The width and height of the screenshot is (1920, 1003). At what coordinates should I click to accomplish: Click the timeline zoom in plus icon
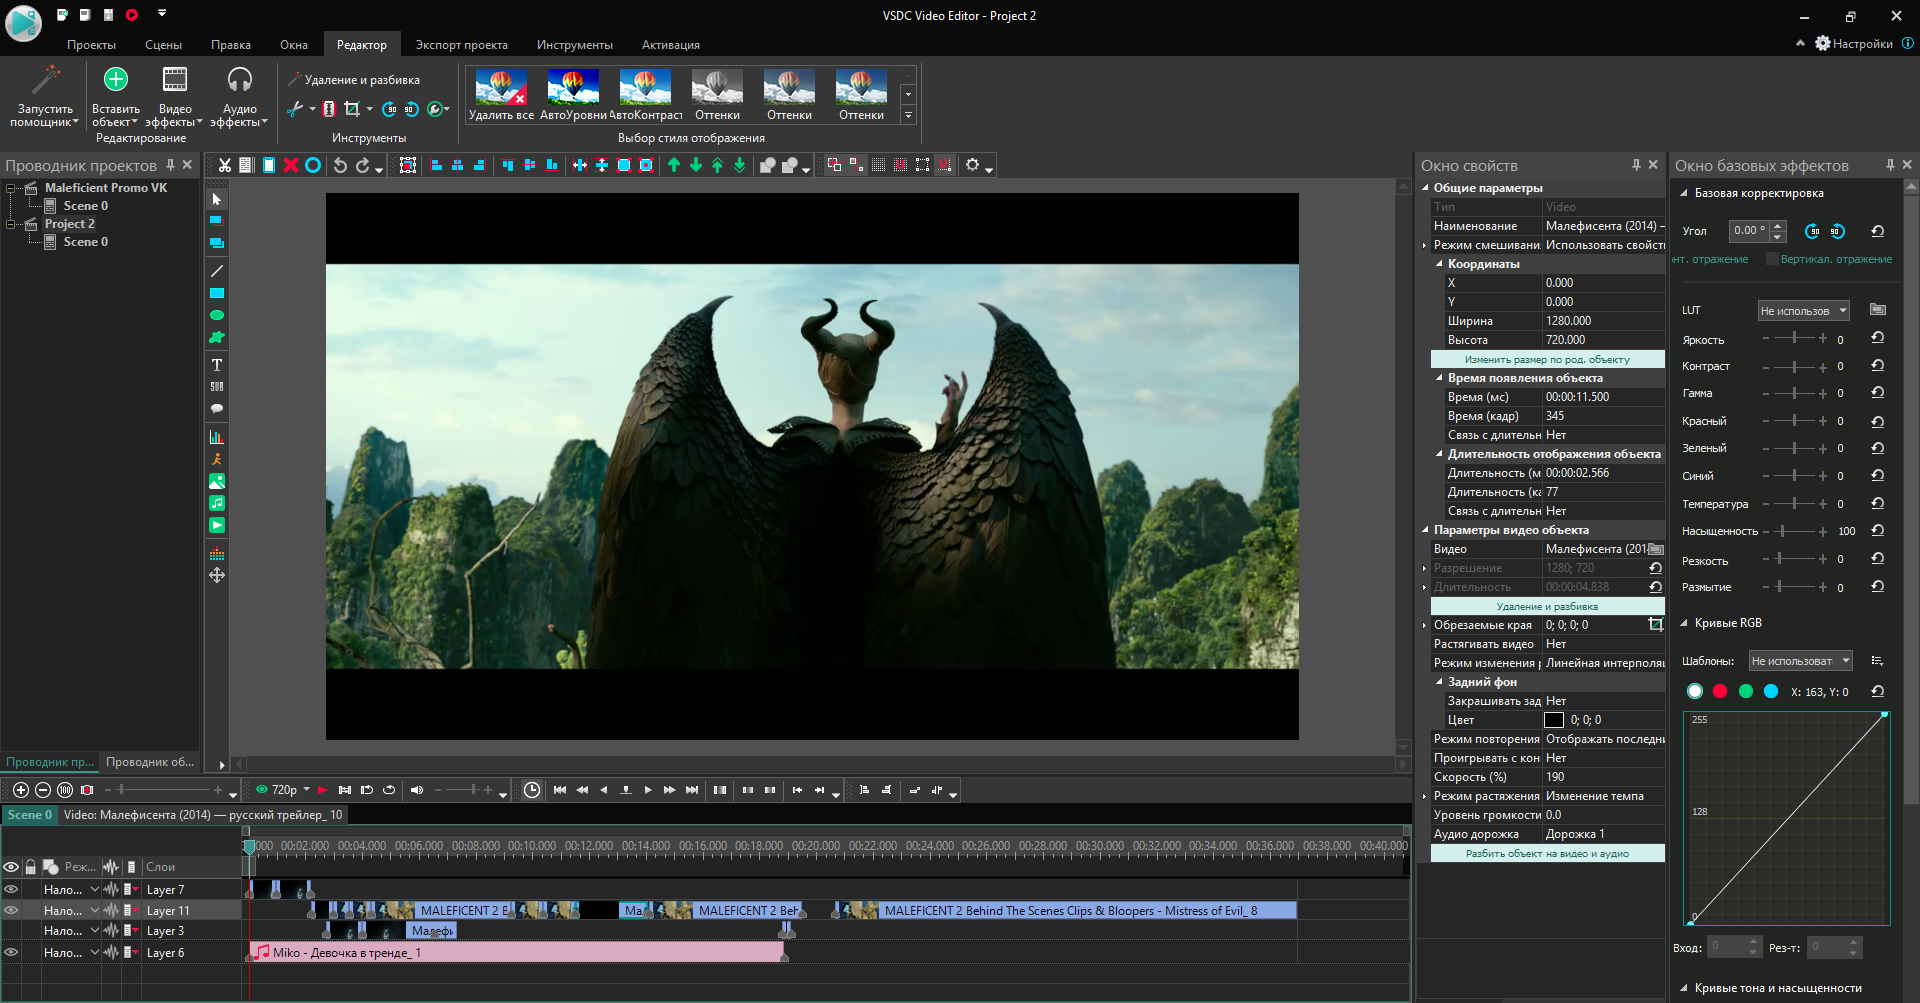click(21, 790)
